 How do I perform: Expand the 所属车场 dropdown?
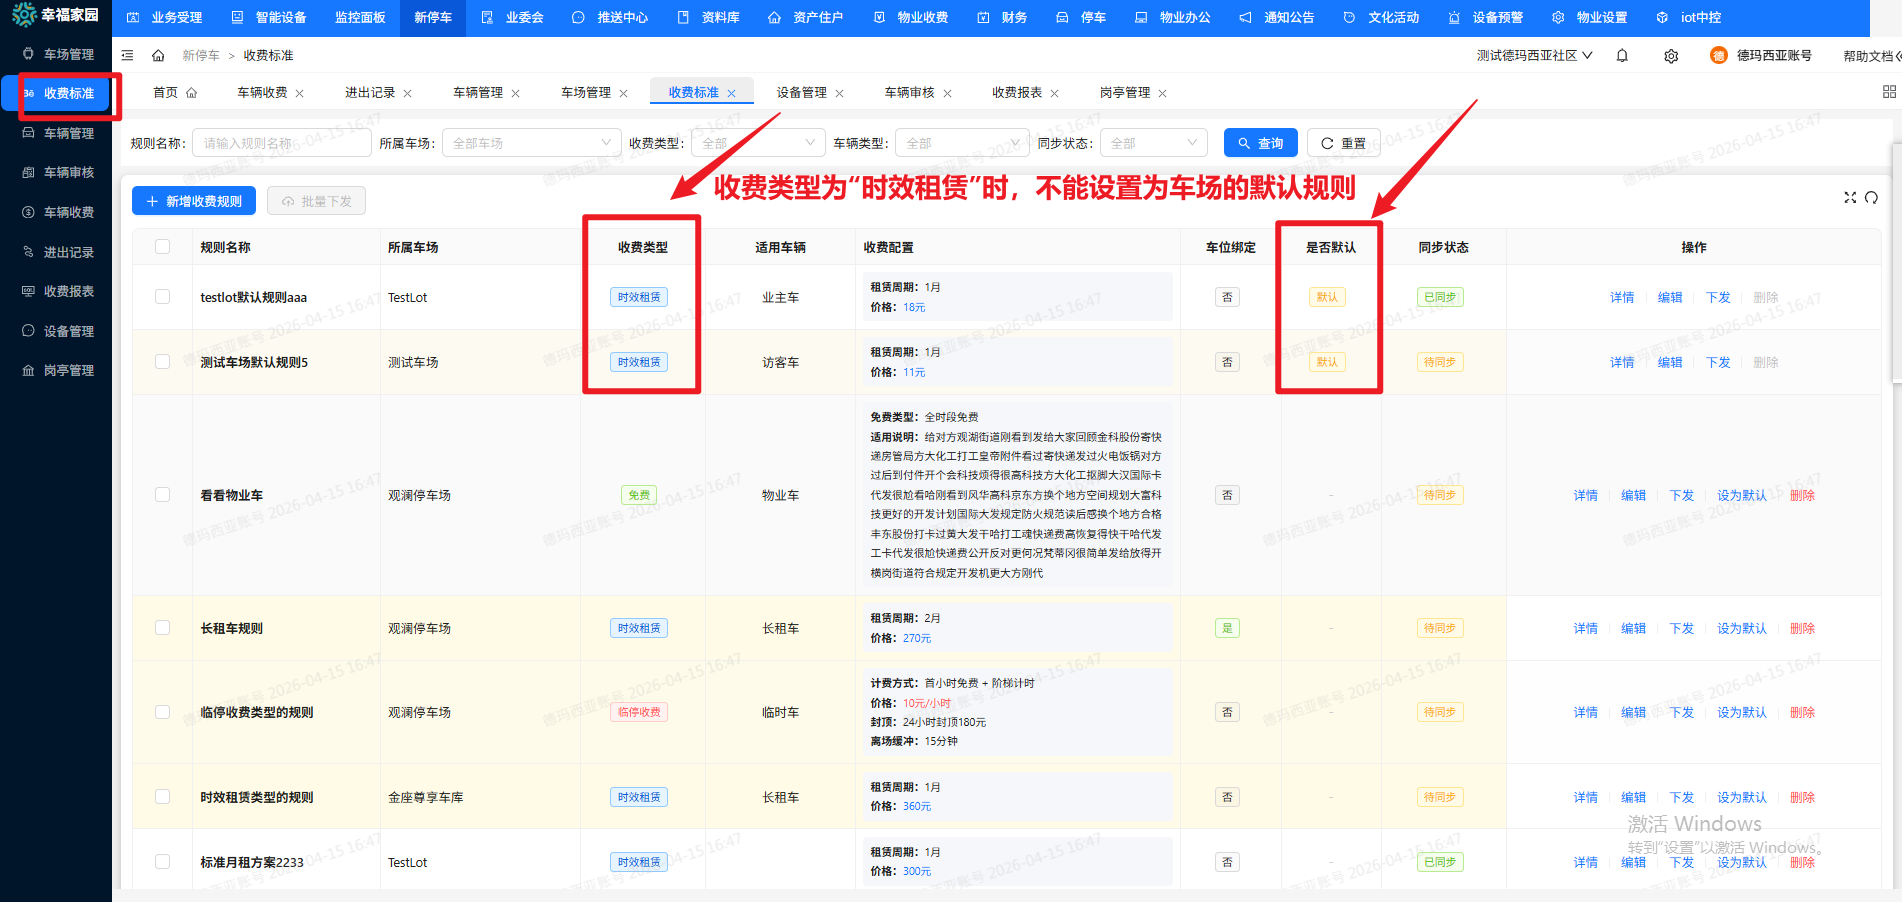point(531,143)
